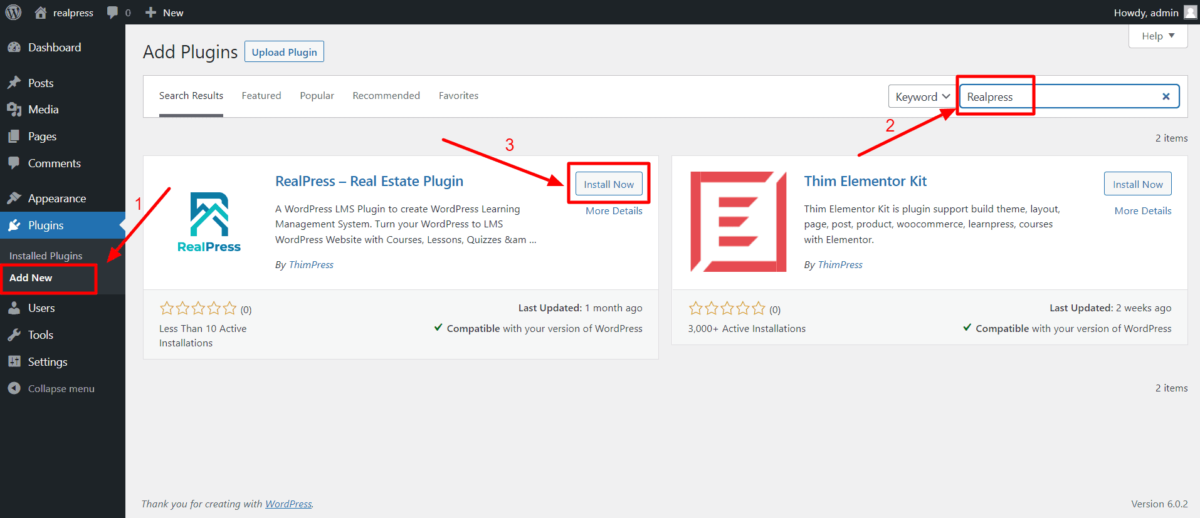Click the RealPress star rating
Screen dimensions: 1200x518
click(198, 309)
